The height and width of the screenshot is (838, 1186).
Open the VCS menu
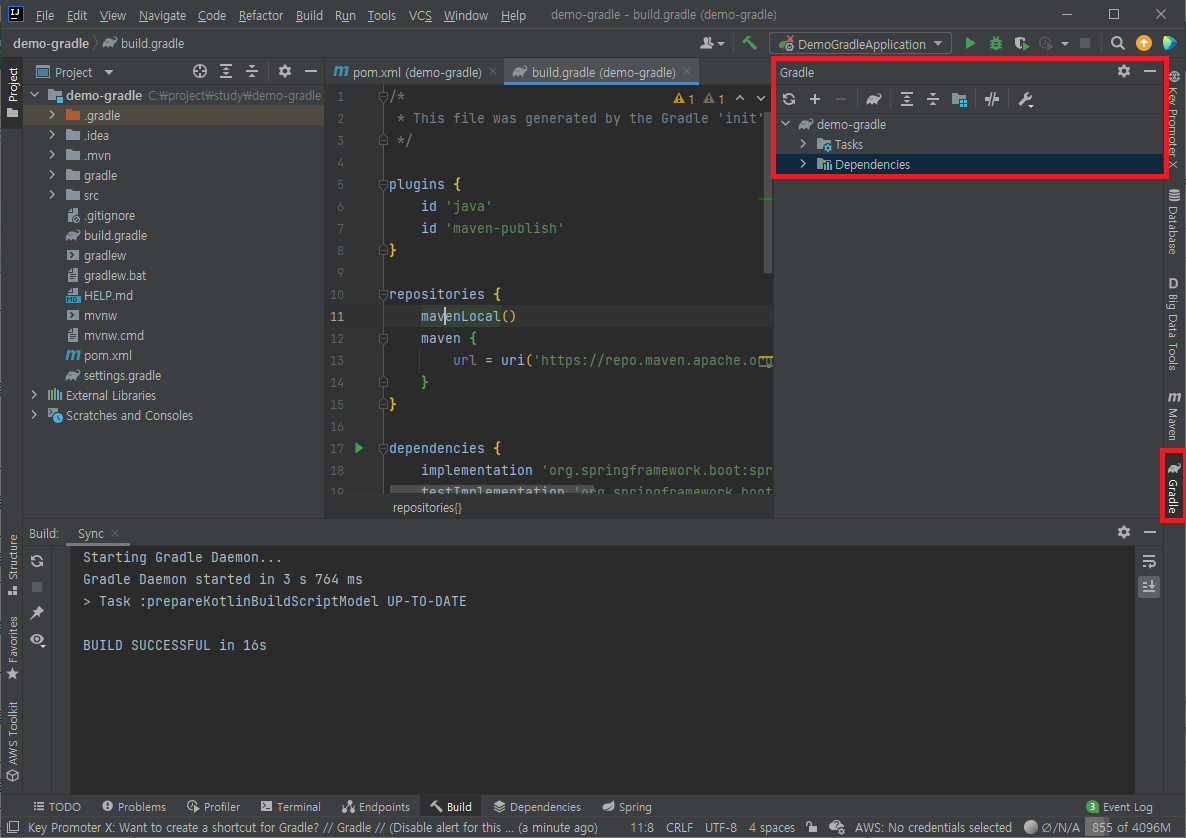click(420, 15)
